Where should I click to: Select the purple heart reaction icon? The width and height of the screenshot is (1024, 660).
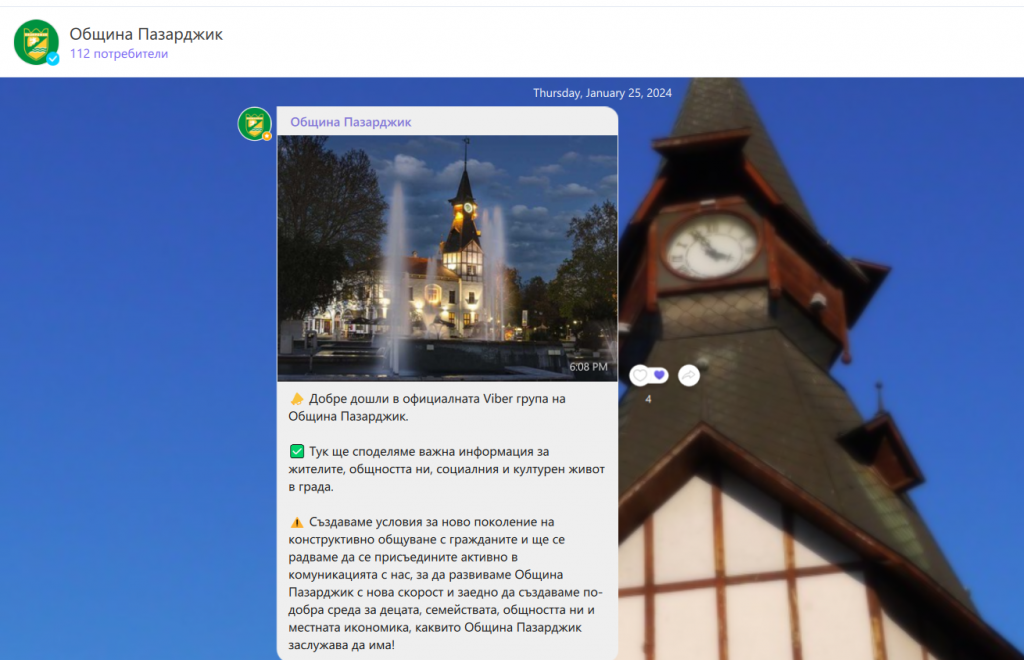click(660, 375)
